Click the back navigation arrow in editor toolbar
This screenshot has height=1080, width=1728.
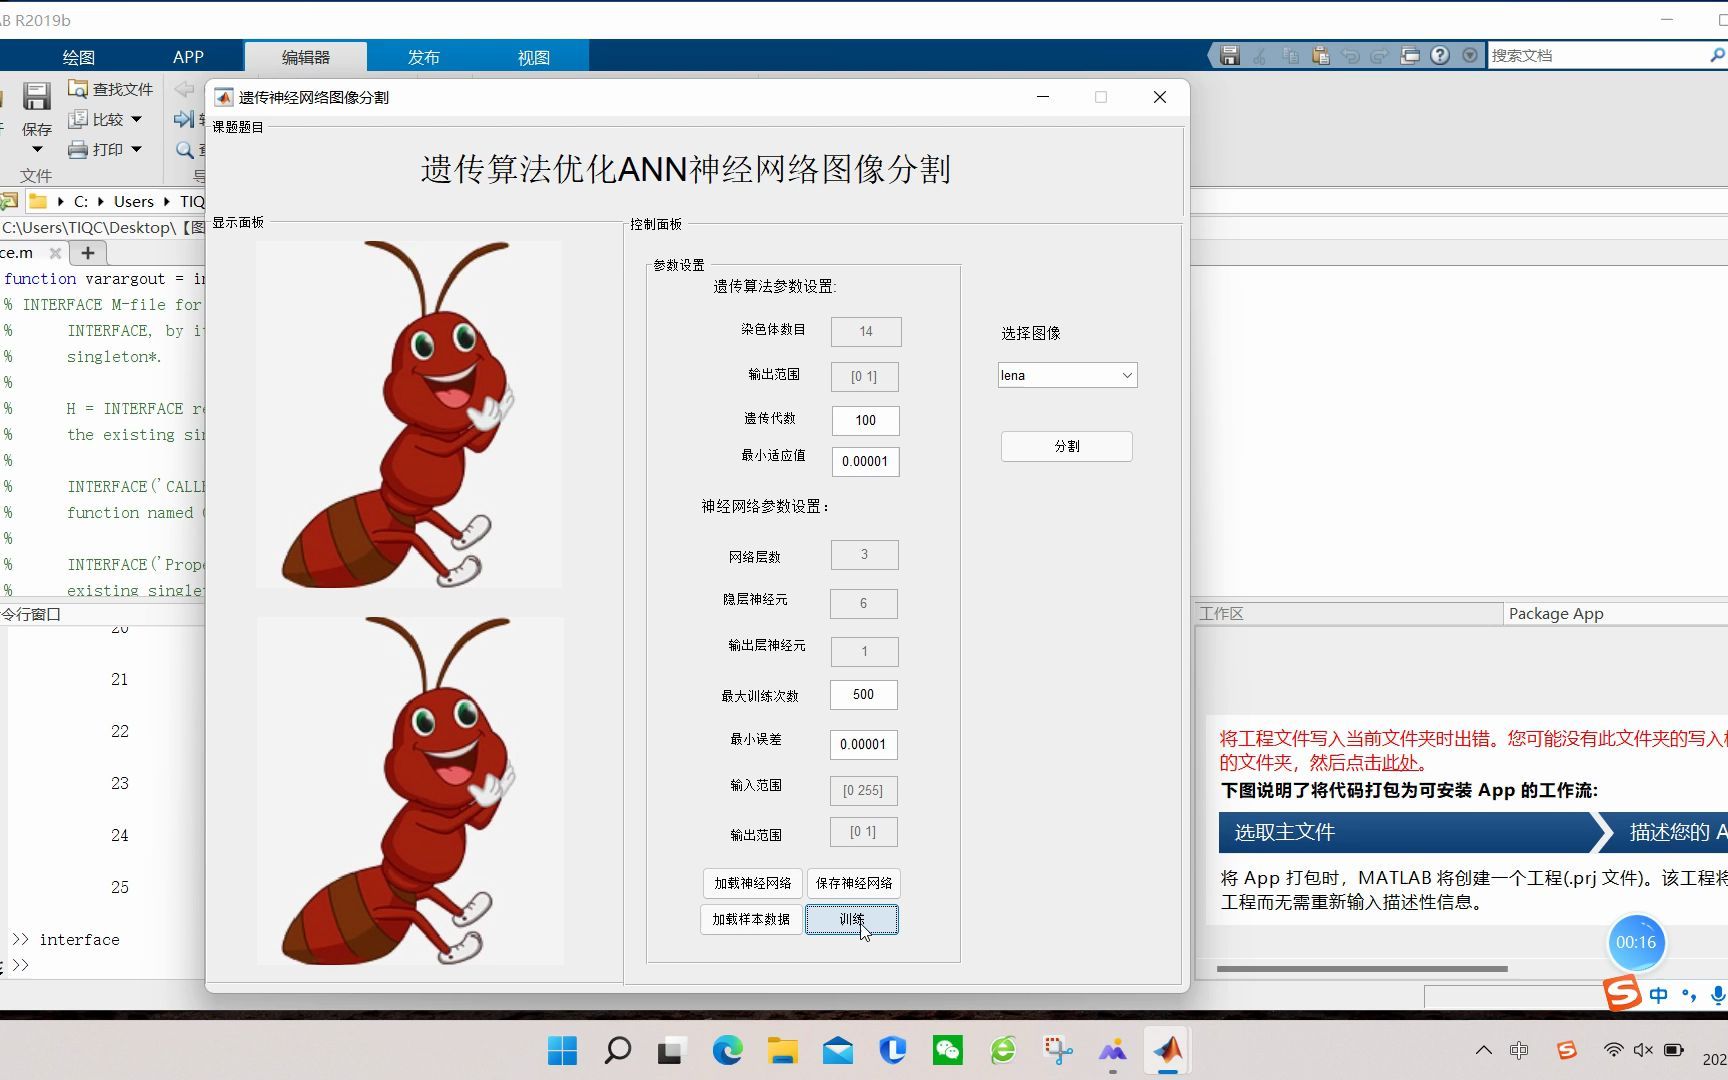pyautogui.click(x=183, y=89)
